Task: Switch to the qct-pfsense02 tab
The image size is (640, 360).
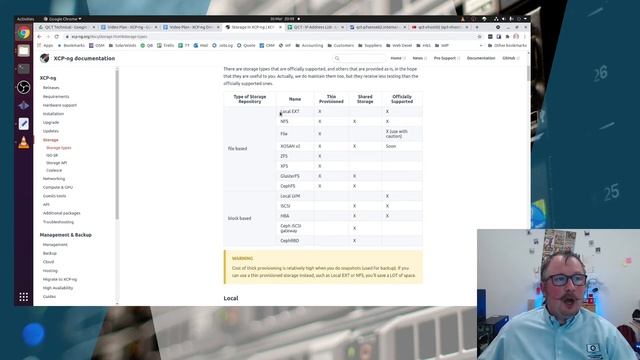Action: pyautogui.click(x=377, y=27)
